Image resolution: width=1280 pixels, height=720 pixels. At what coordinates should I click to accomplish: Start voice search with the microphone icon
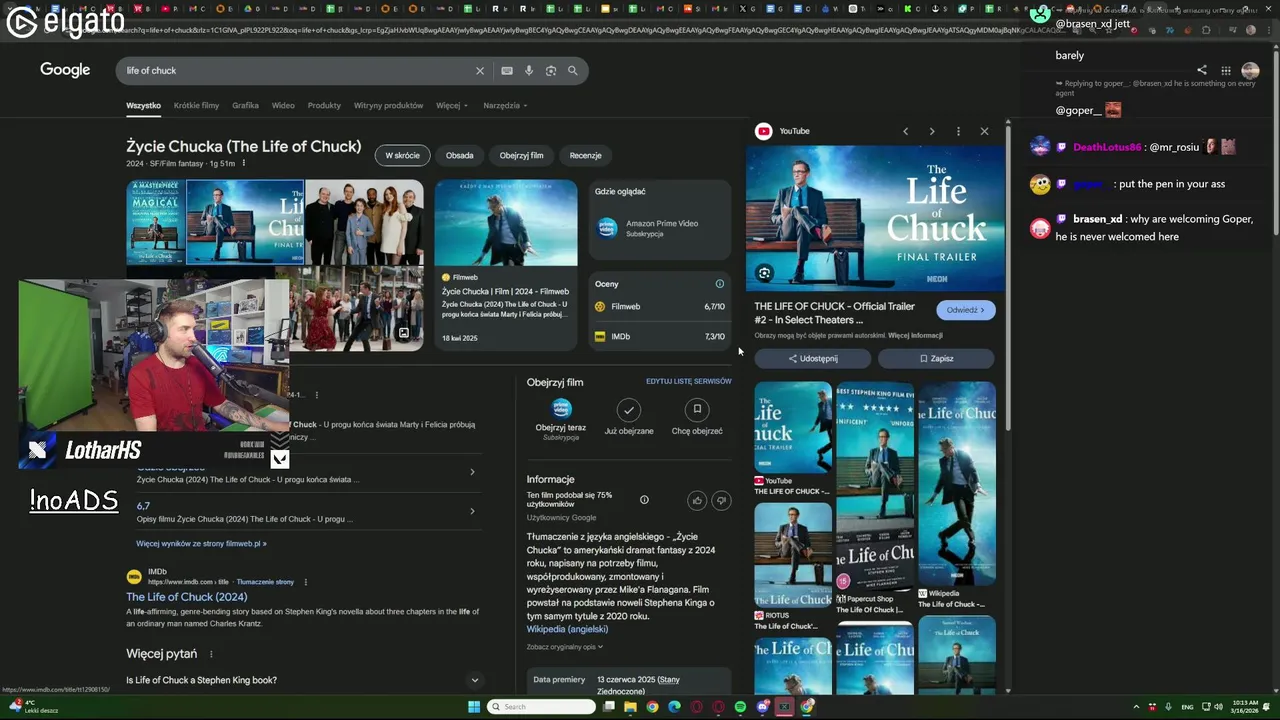[x=529, y=71]
